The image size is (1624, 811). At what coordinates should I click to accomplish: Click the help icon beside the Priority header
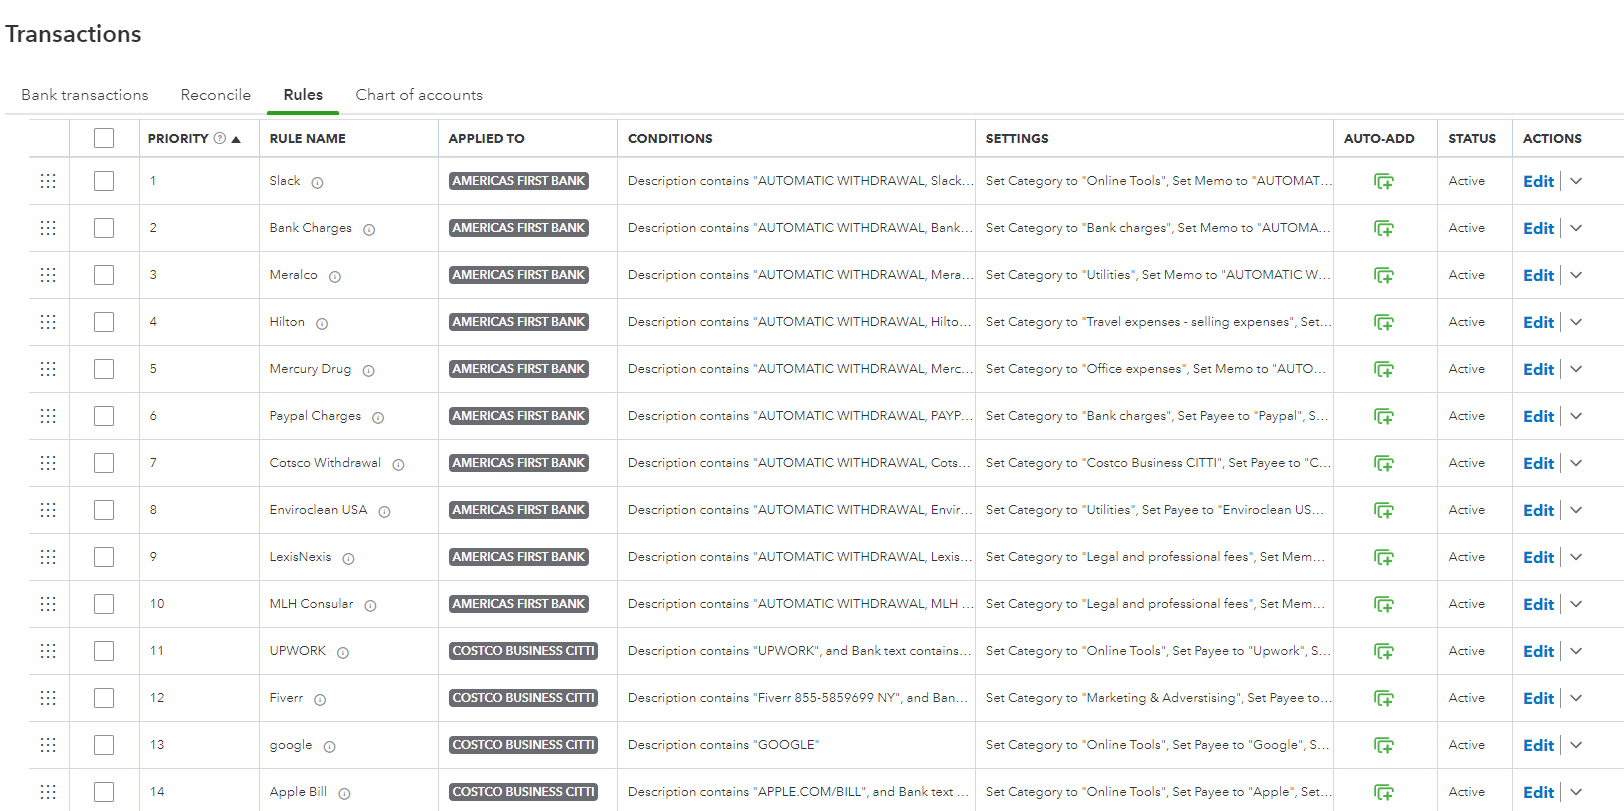(x=220, y=138)
